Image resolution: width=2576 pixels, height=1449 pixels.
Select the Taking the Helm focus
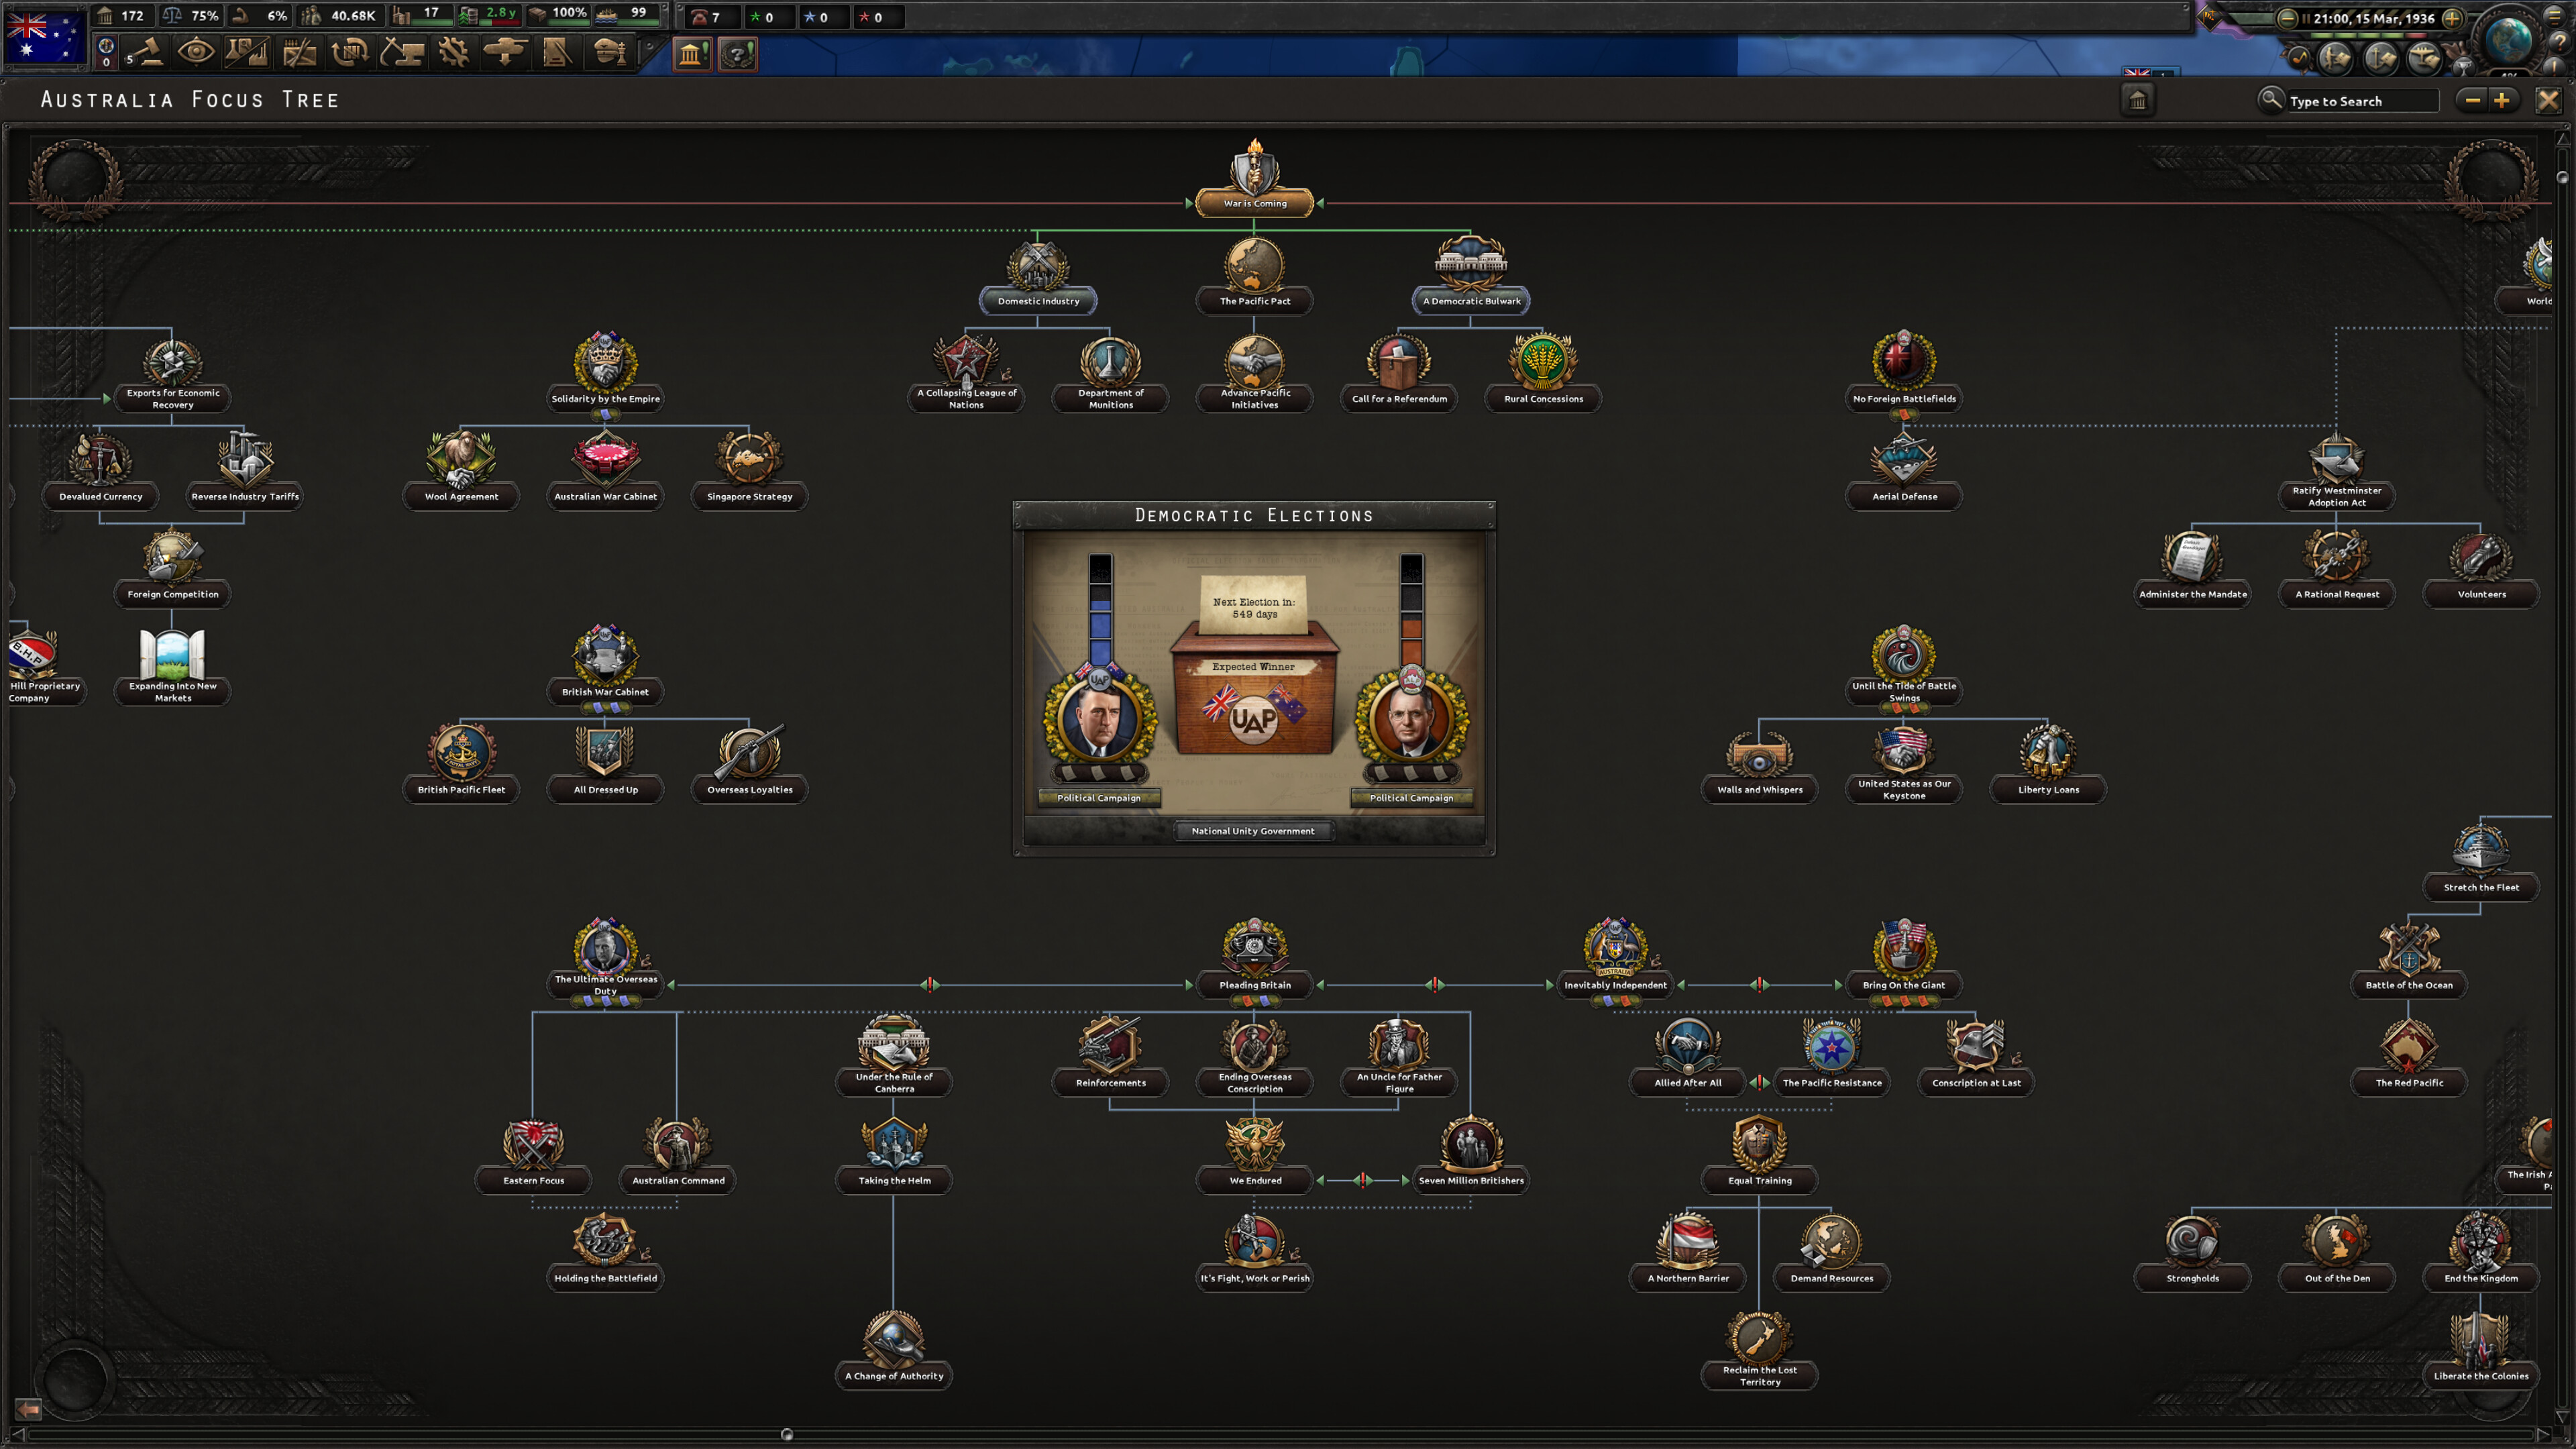click(894, 1156)
